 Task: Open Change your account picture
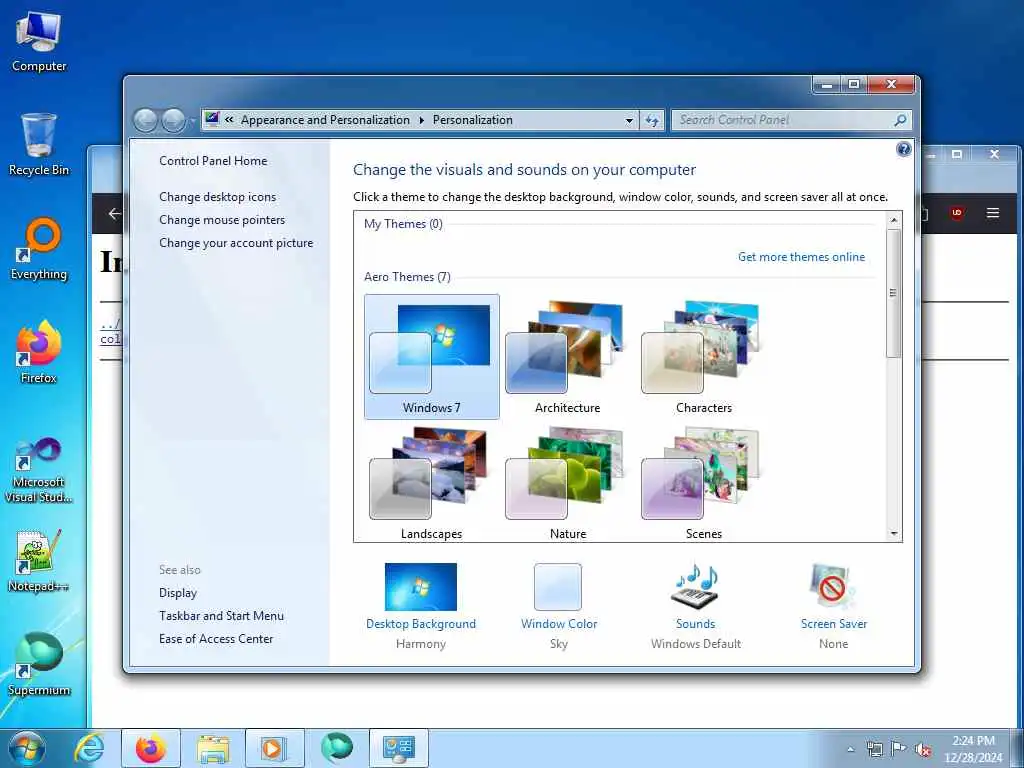236,243
